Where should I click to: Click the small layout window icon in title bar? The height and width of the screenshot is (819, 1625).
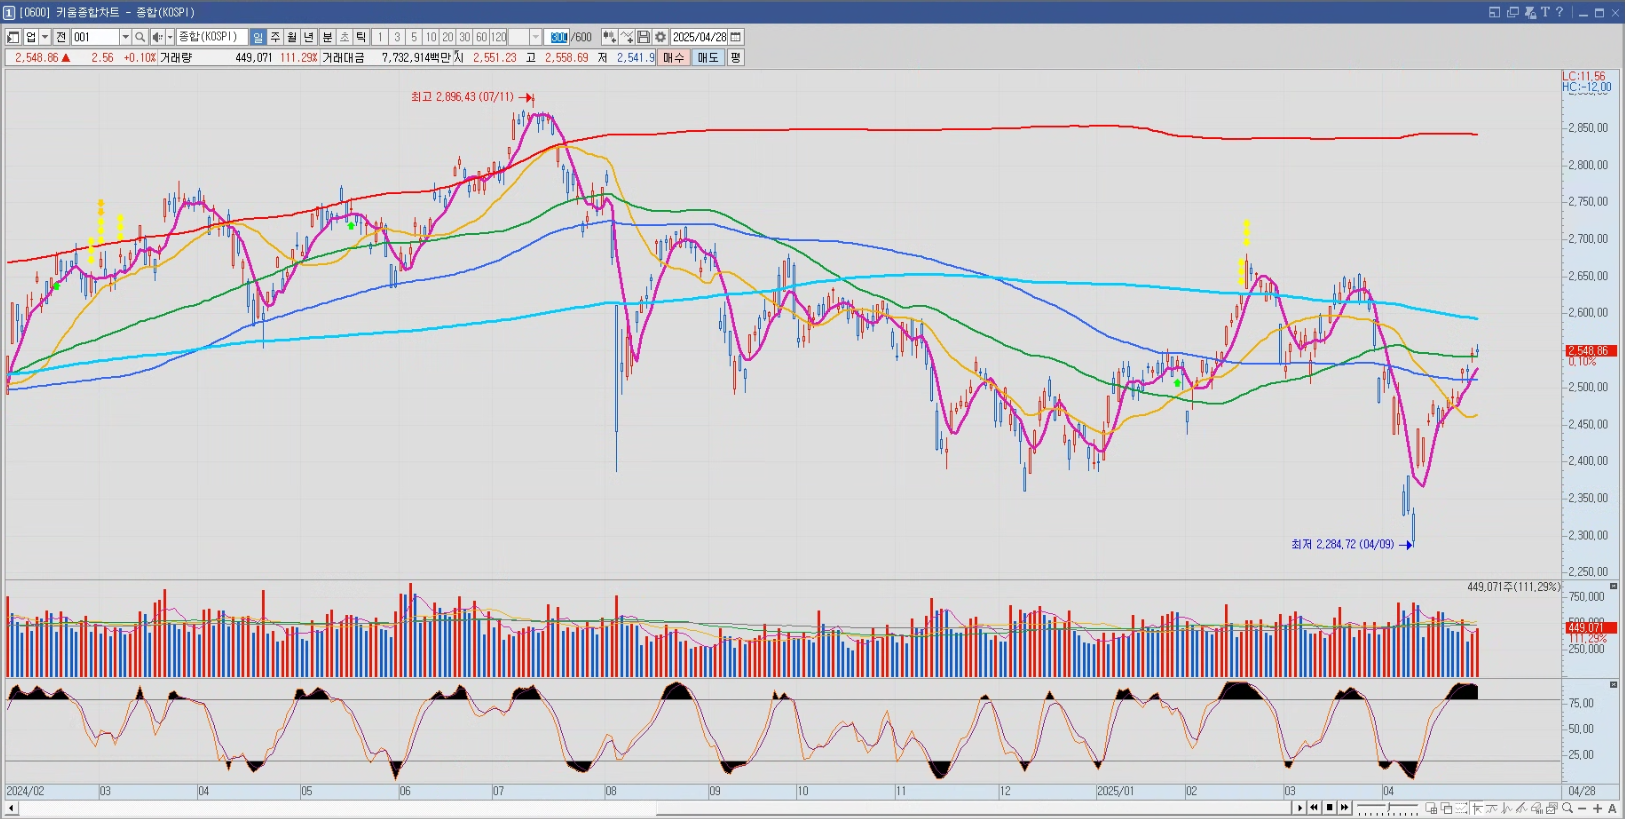[x=1494, y=12]
